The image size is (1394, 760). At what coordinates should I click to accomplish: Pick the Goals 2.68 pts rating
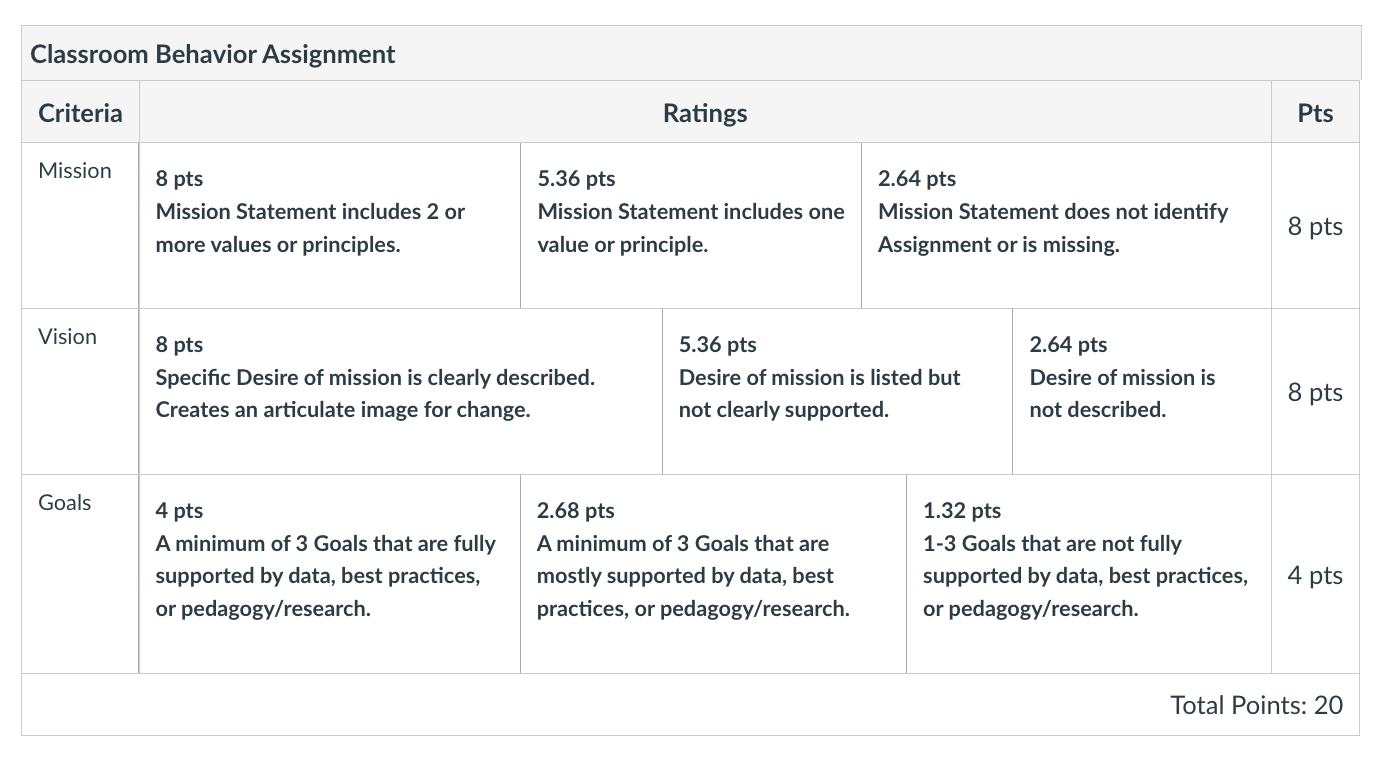click(713, 573)
